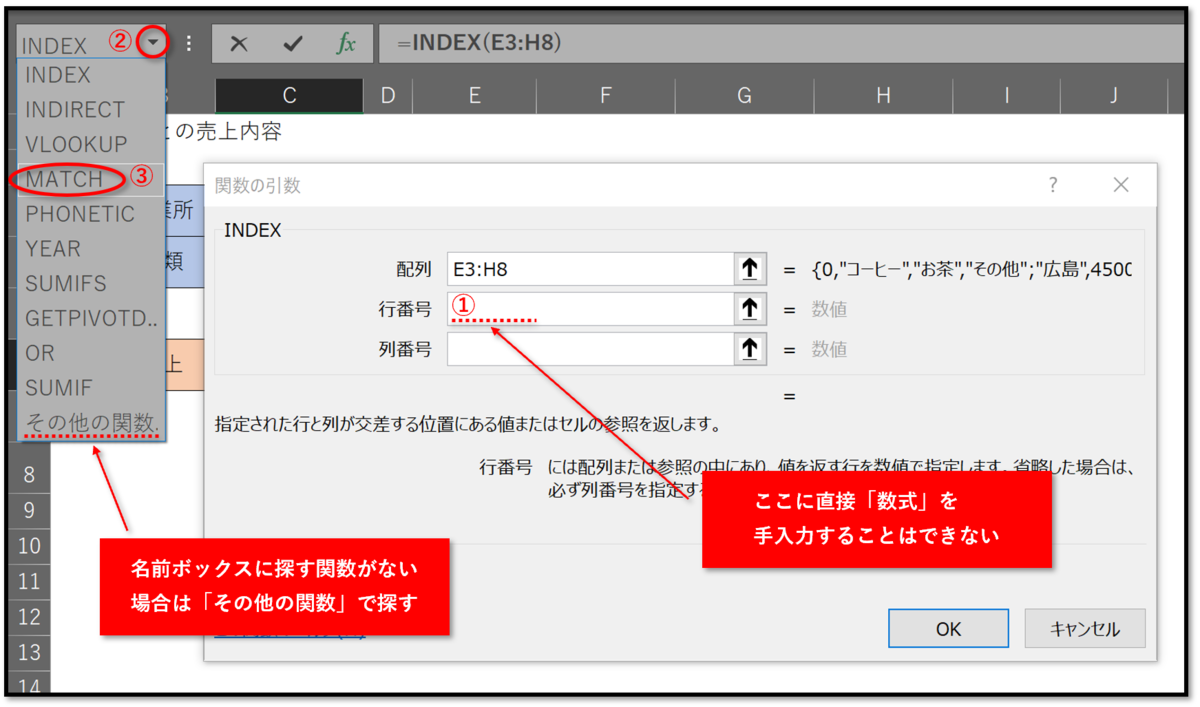
Task: Select column I header
Action: coord(1006,96)
